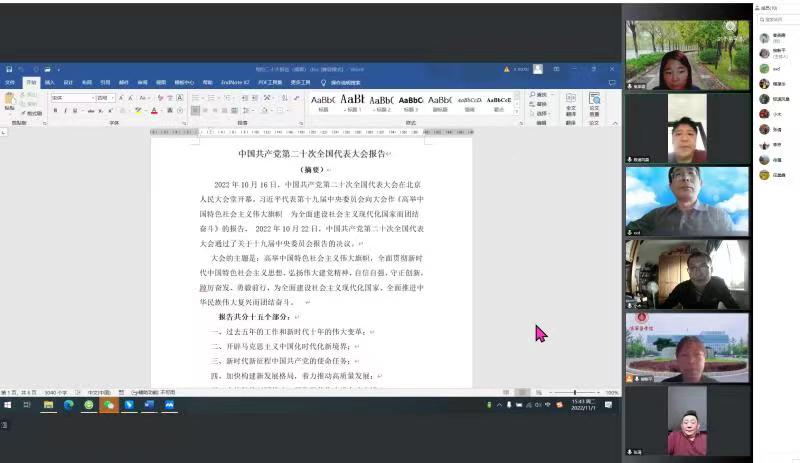
Task: Open the 插入 (Insert) ribbon tab
Action: coord(49,82)
